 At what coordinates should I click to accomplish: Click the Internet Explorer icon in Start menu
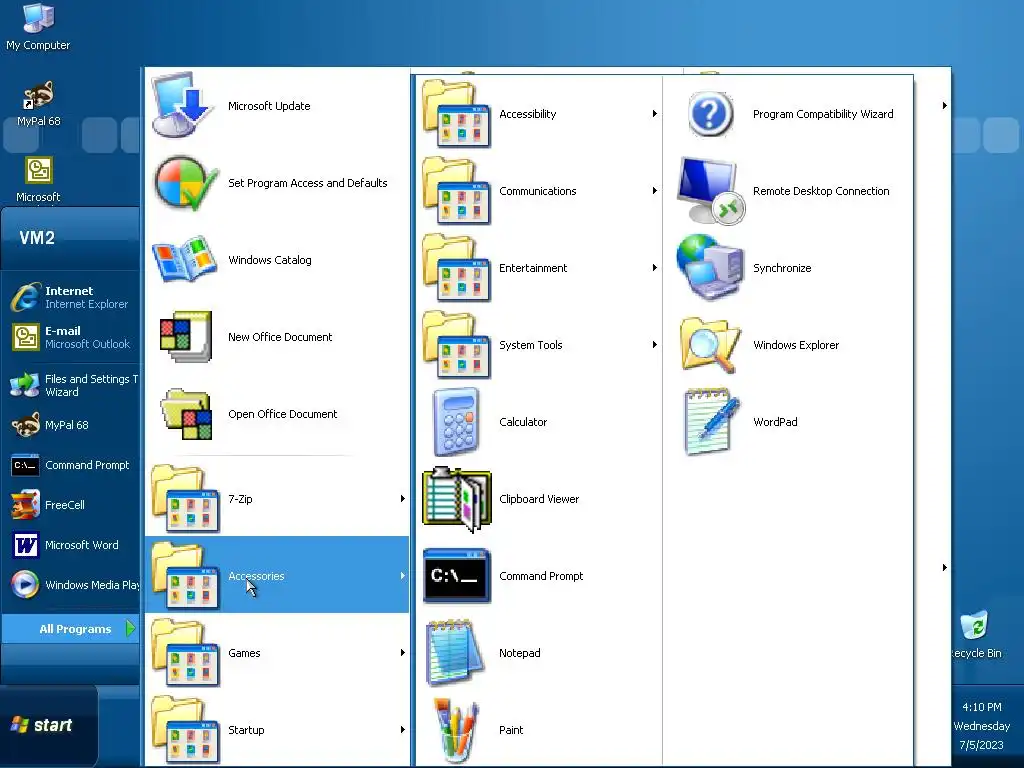point(25,297)
